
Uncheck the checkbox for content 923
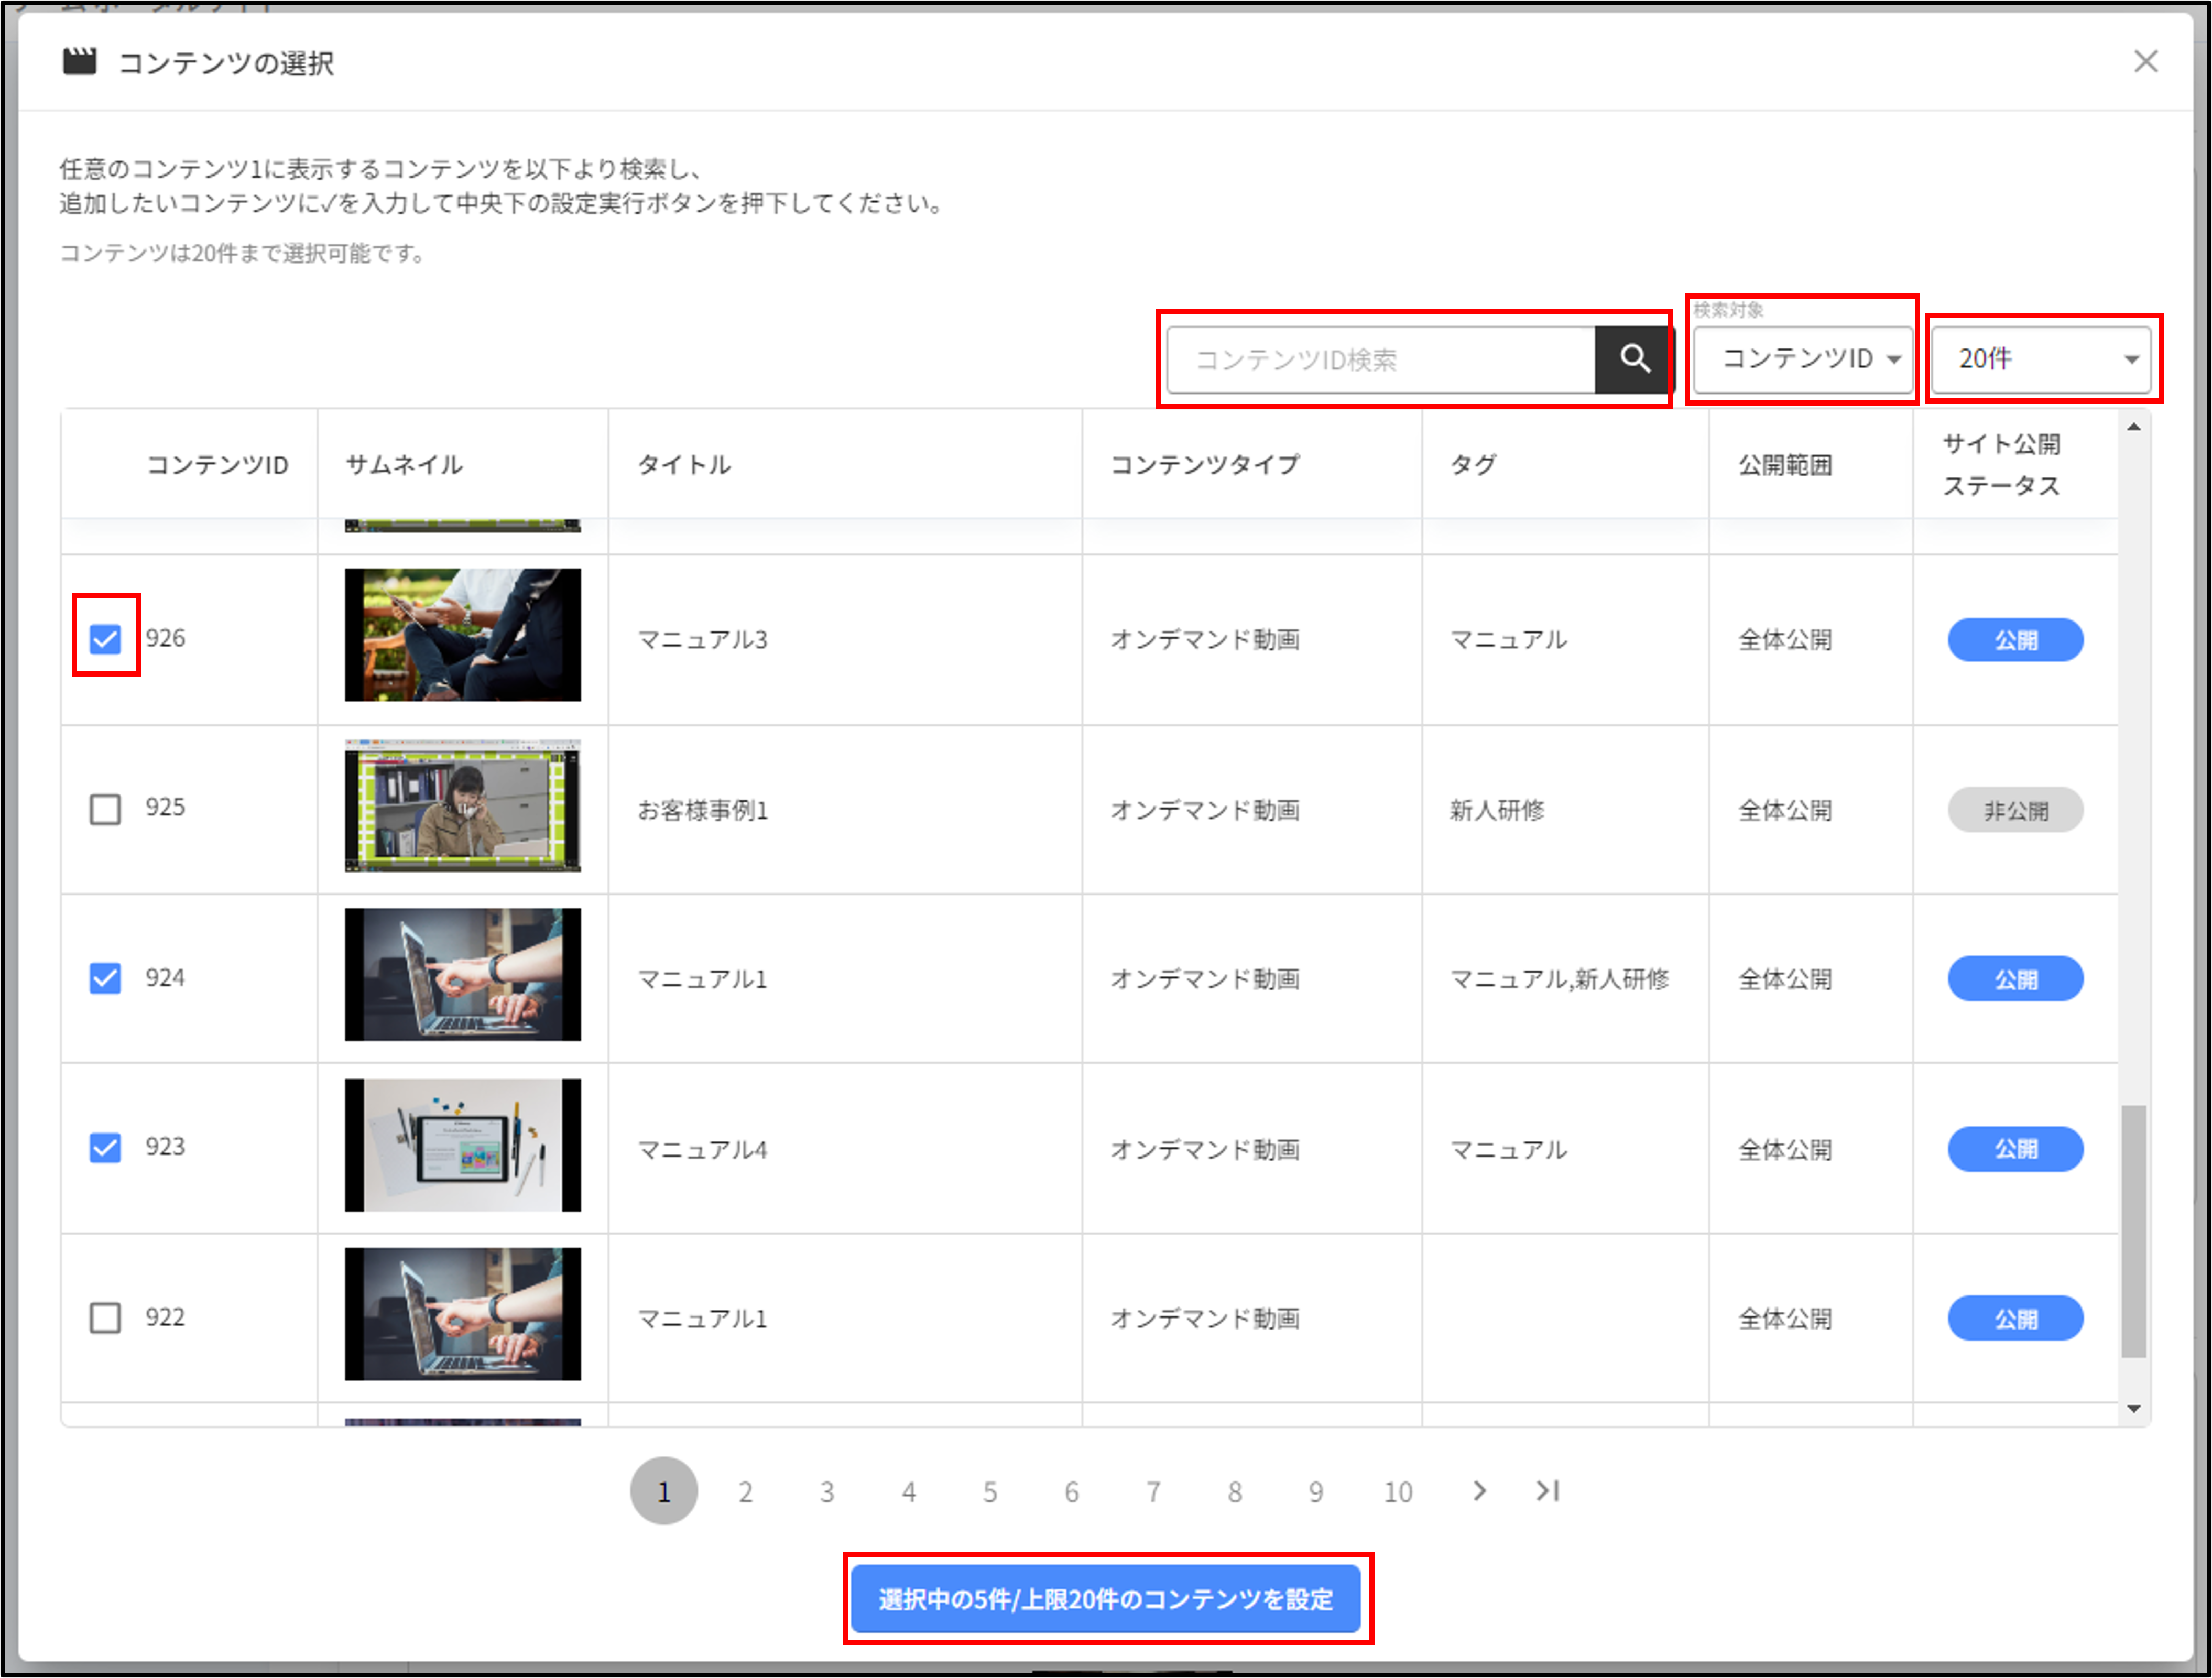[105, 1147]
